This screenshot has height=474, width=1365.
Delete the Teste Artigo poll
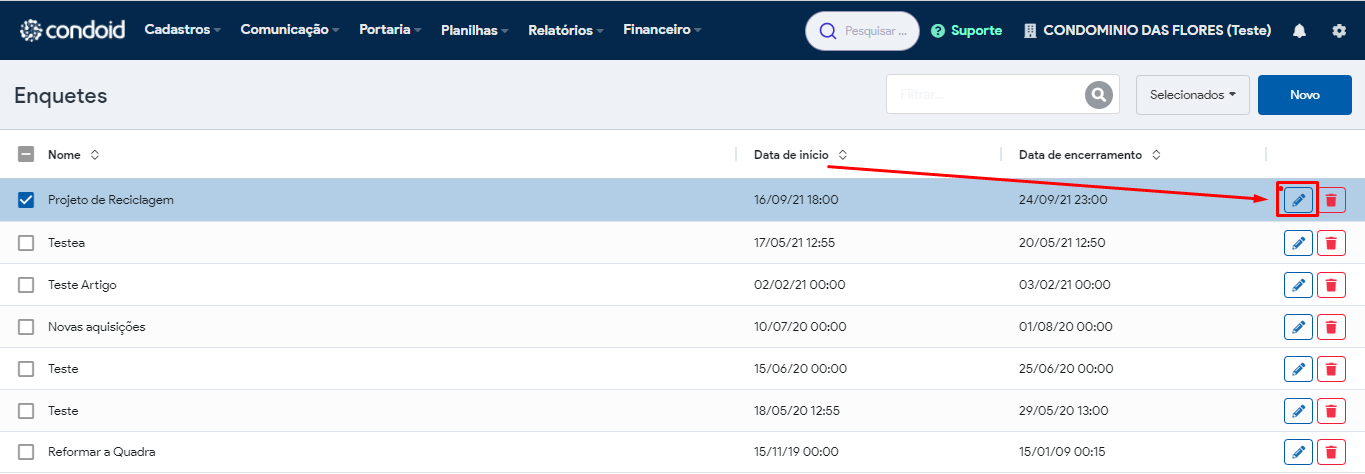tap(1331, 285)
